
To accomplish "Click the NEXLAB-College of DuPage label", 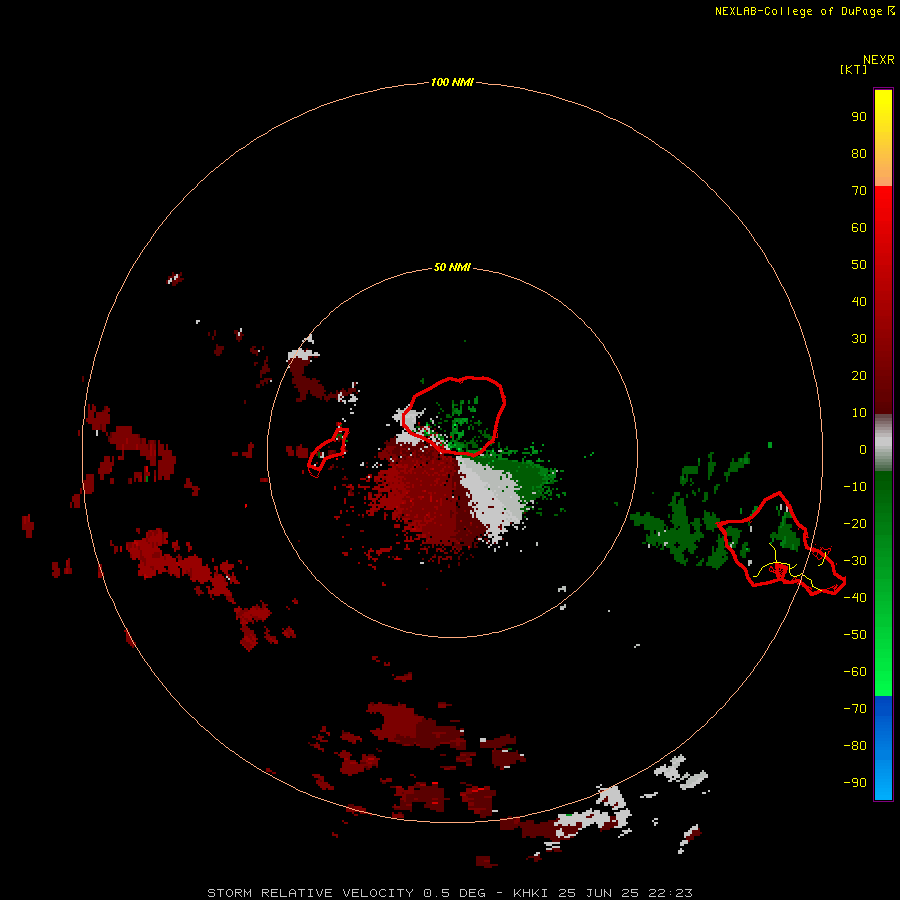I will coord(805,11).
